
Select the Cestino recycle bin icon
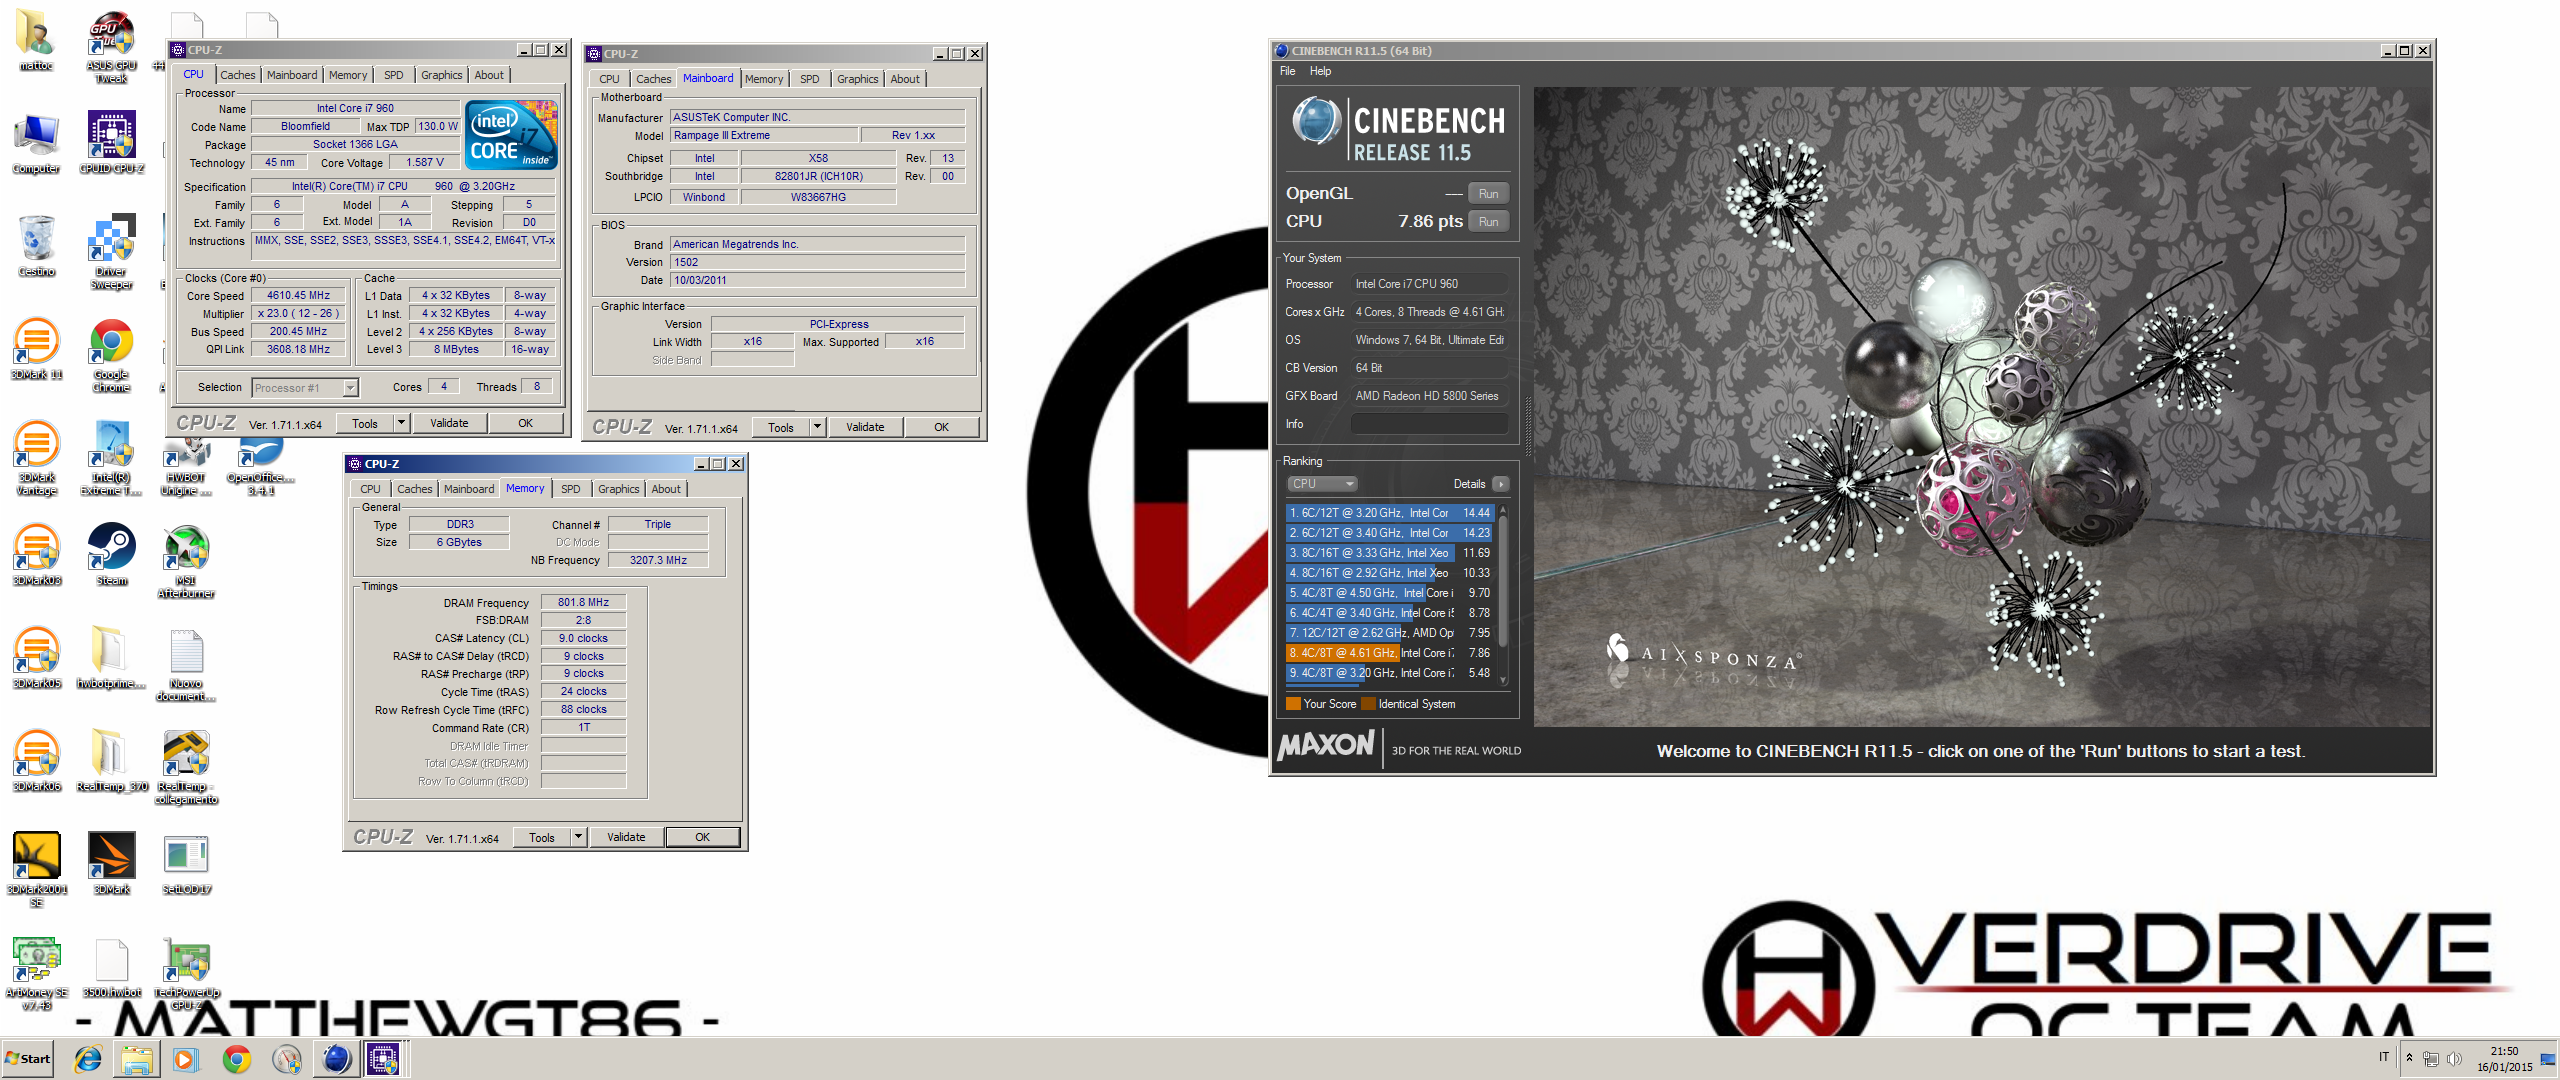click(36, 245)
